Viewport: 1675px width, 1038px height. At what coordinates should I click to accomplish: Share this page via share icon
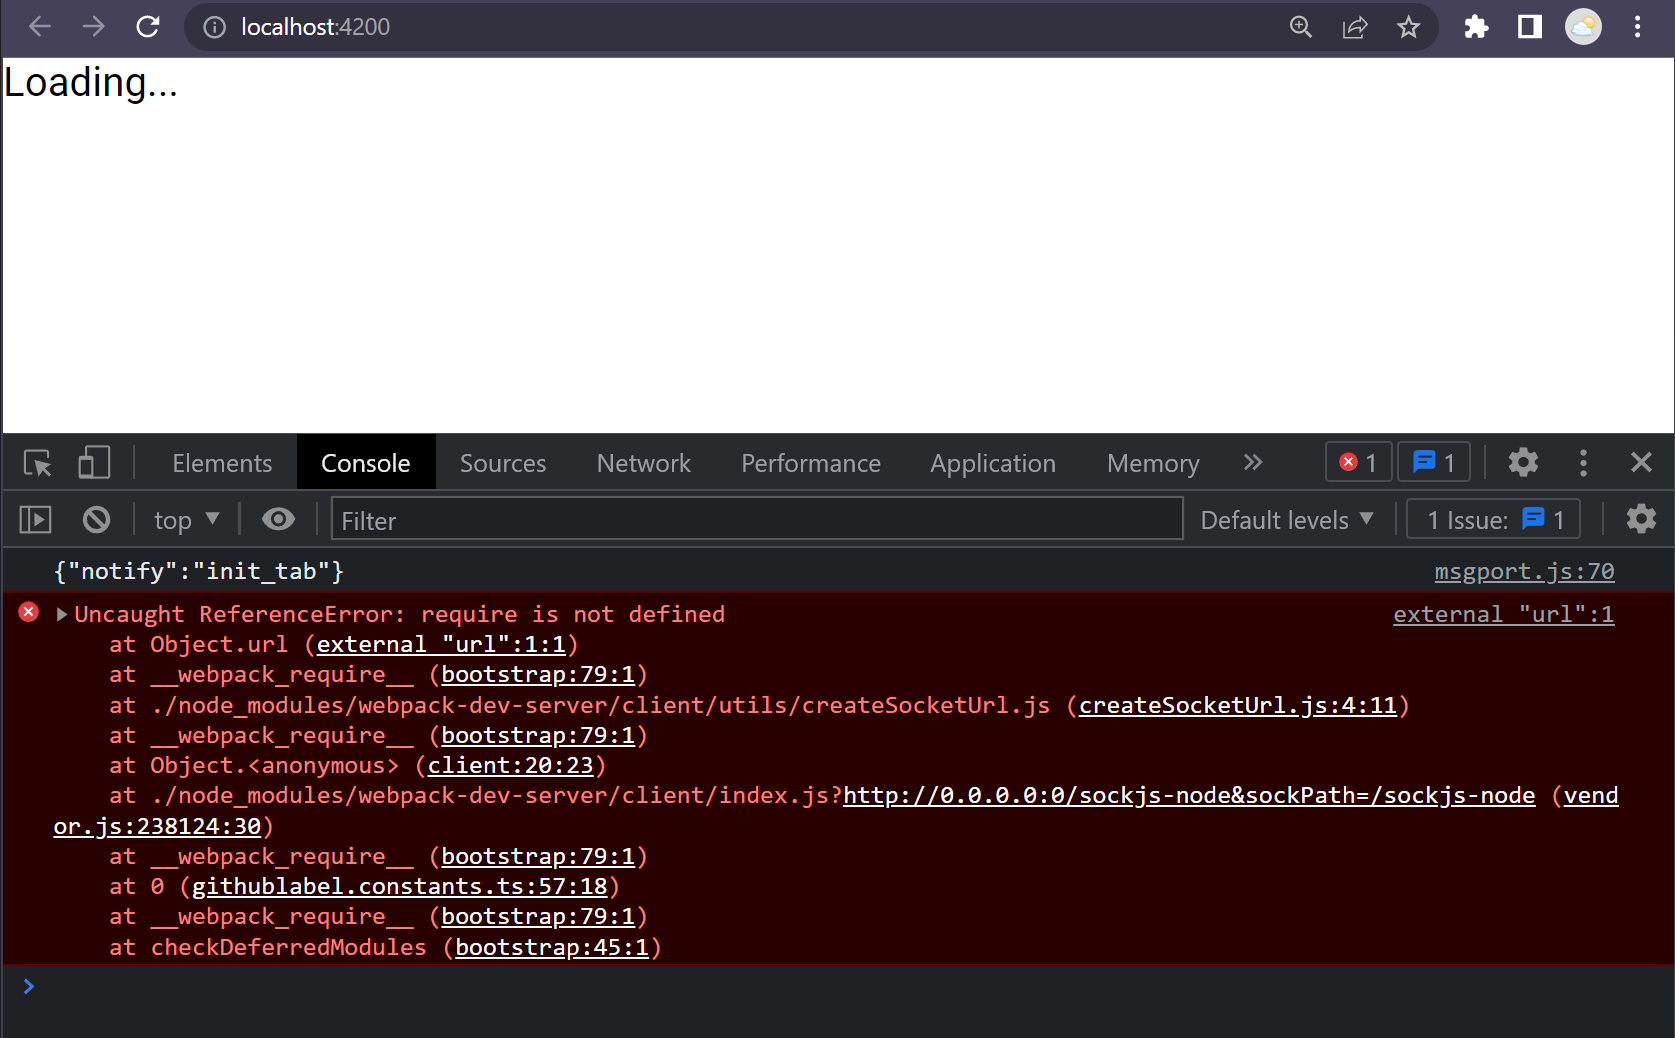click(1354, 27)
